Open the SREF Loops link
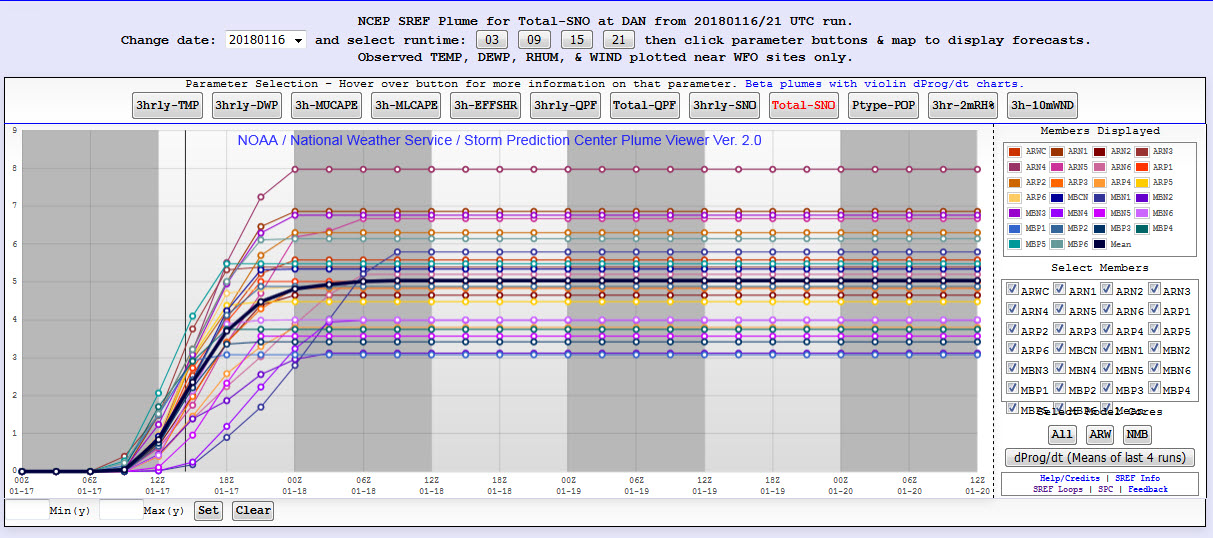Screen dimensions: 1213x538 [x=1056, y=489]
